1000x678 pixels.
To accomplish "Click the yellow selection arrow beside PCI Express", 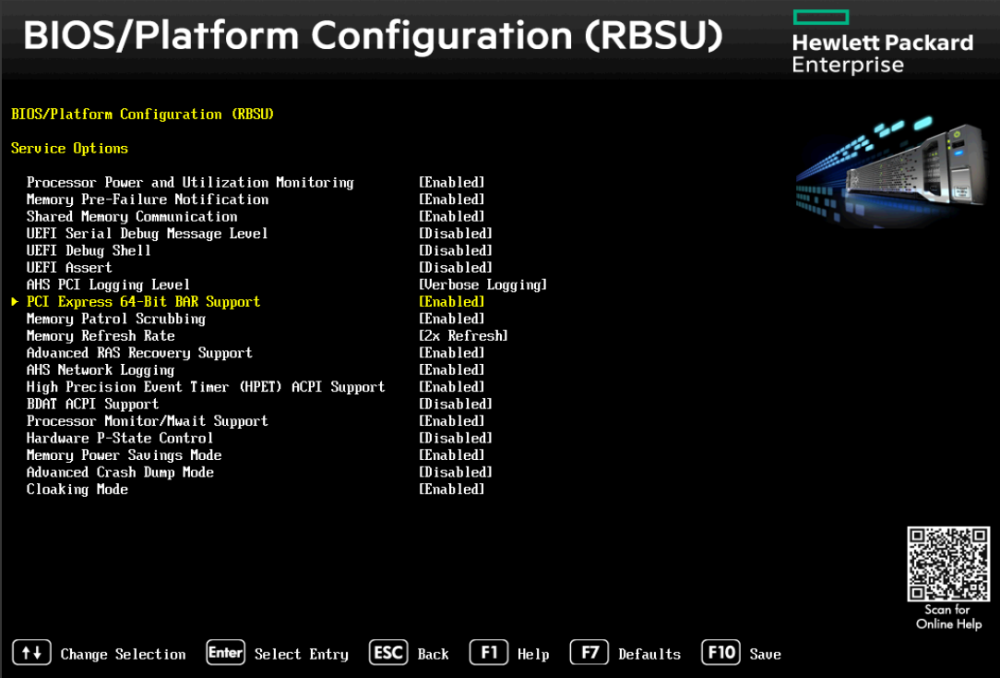I will (15, 302).
